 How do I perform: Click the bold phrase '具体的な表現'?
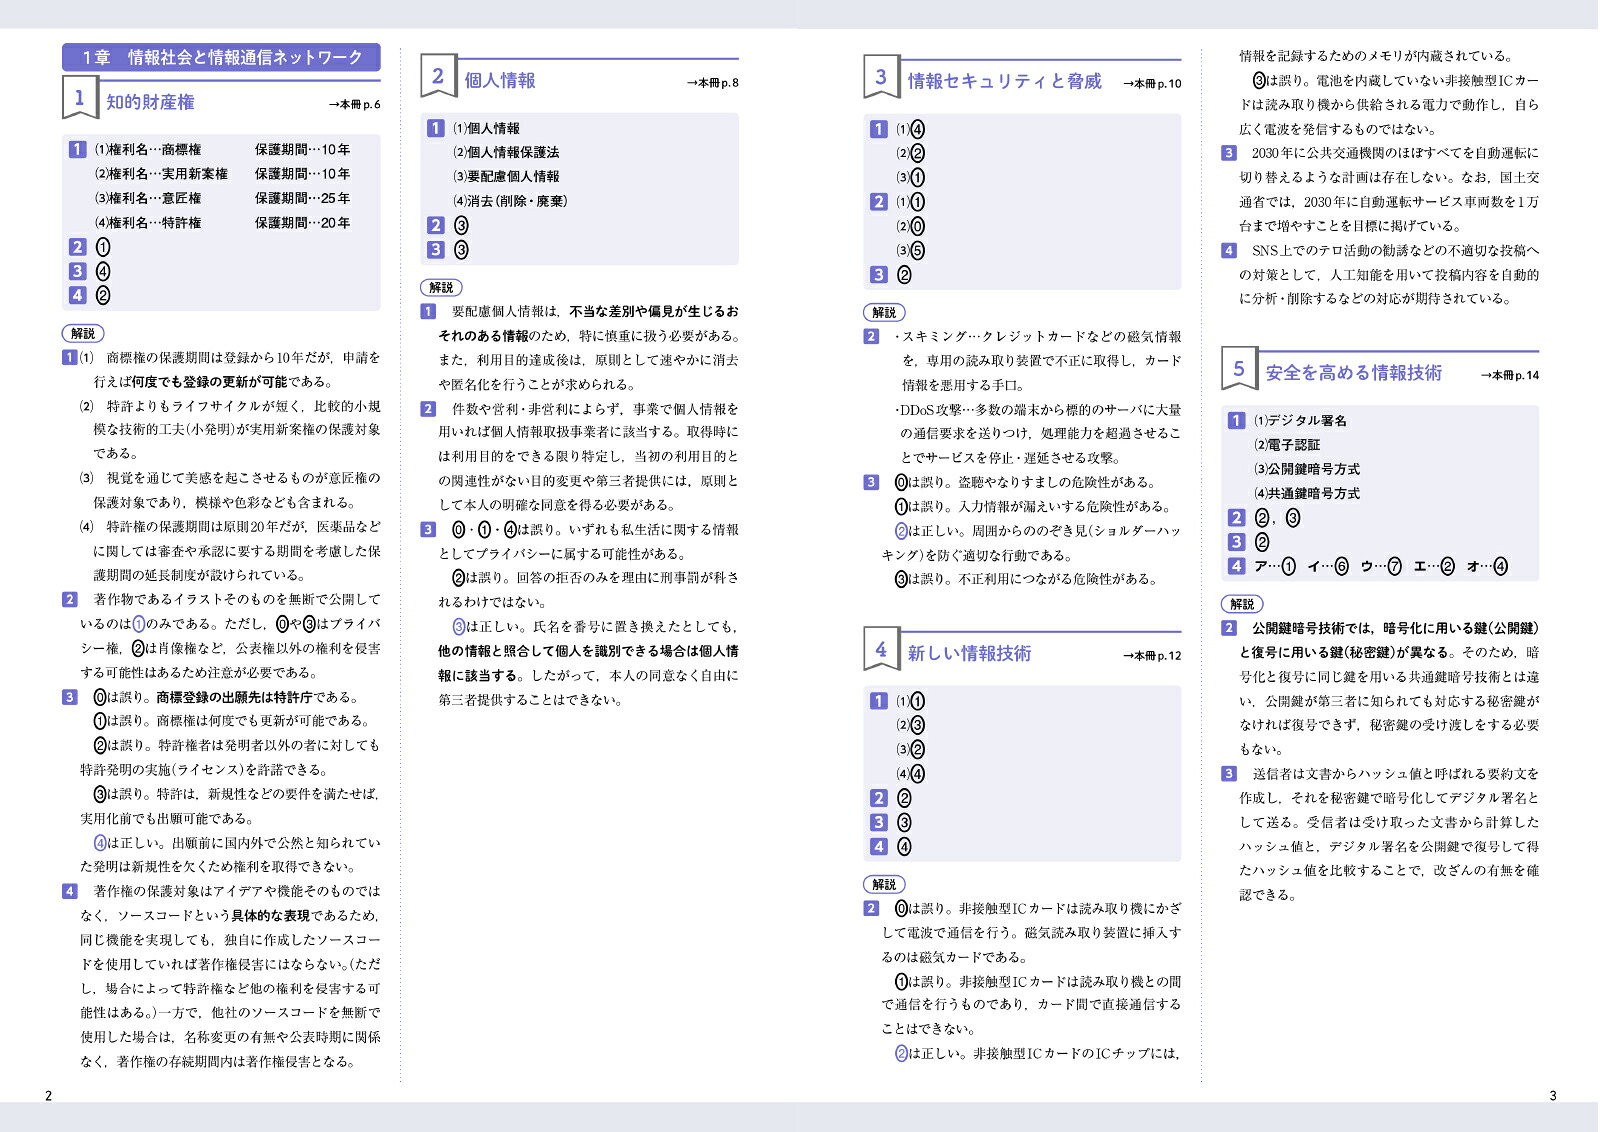pos(271,916)
